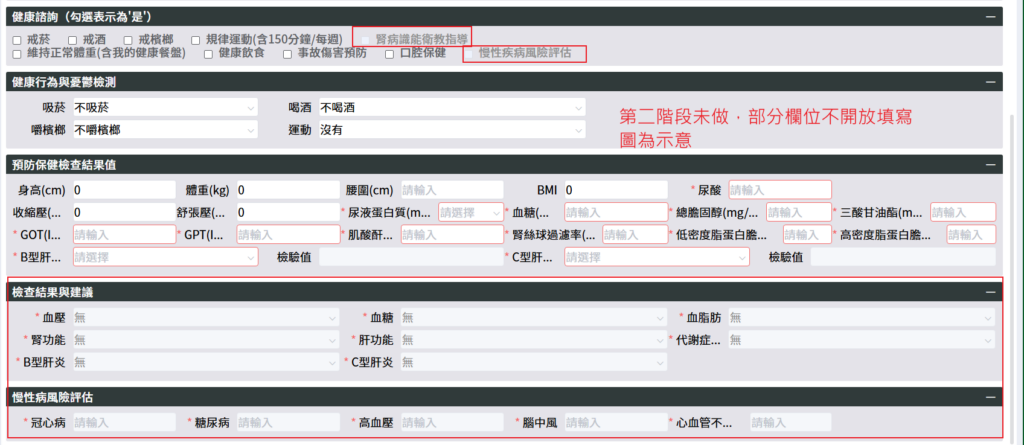This screenshot has width=1024, height=445.
Task: Collapse the 健康行為與憂鬱檢測 section
Action: [x=990, y=82]
